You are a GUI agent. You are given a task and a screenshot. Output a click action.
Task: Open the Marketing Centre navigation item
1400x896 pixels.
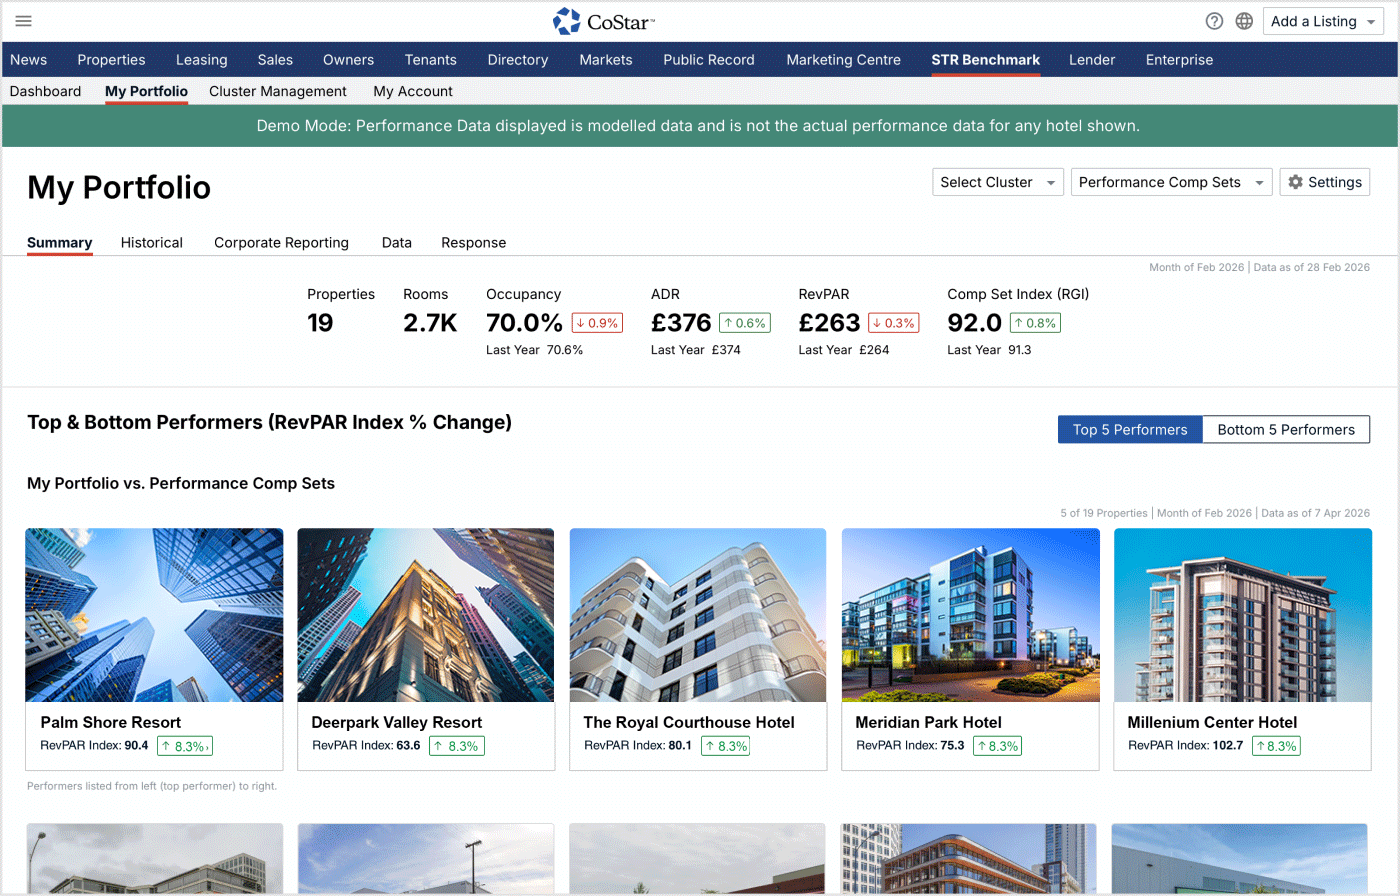(843, 60)
